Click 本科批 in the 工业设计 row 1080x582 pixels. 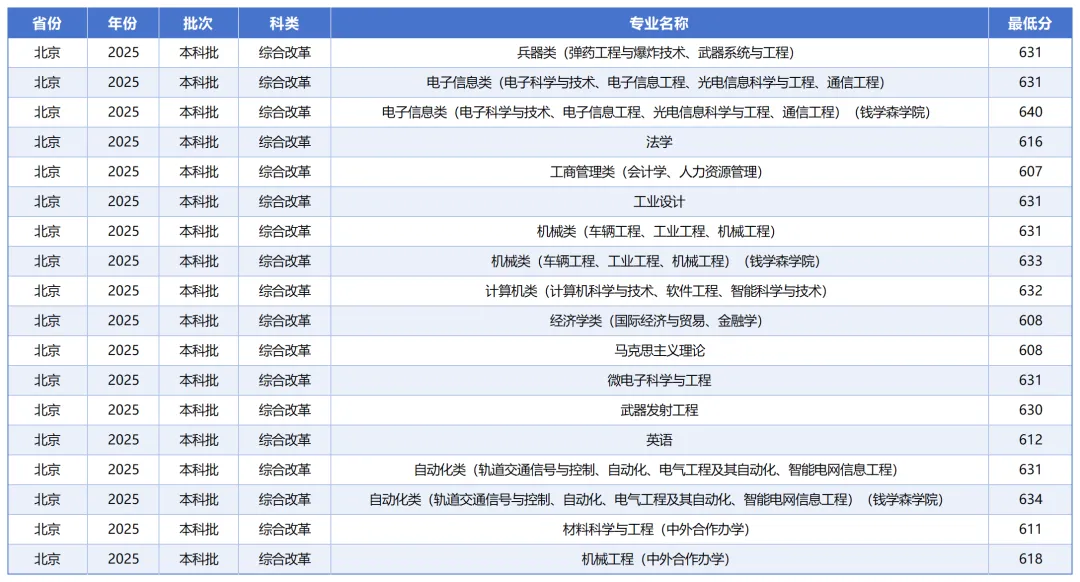[199, 202]
